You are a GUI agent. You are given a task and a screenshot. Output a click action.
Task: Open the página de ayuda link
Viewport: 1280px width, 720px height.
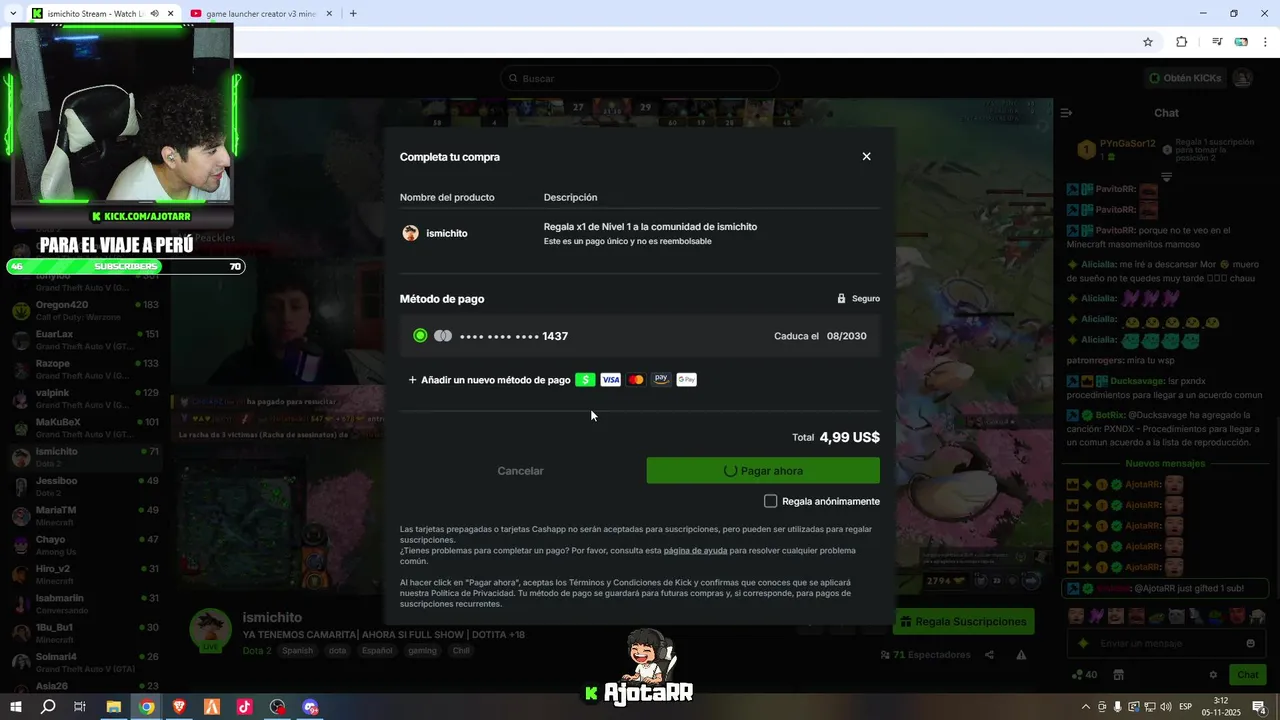click(x=695, y=550)
